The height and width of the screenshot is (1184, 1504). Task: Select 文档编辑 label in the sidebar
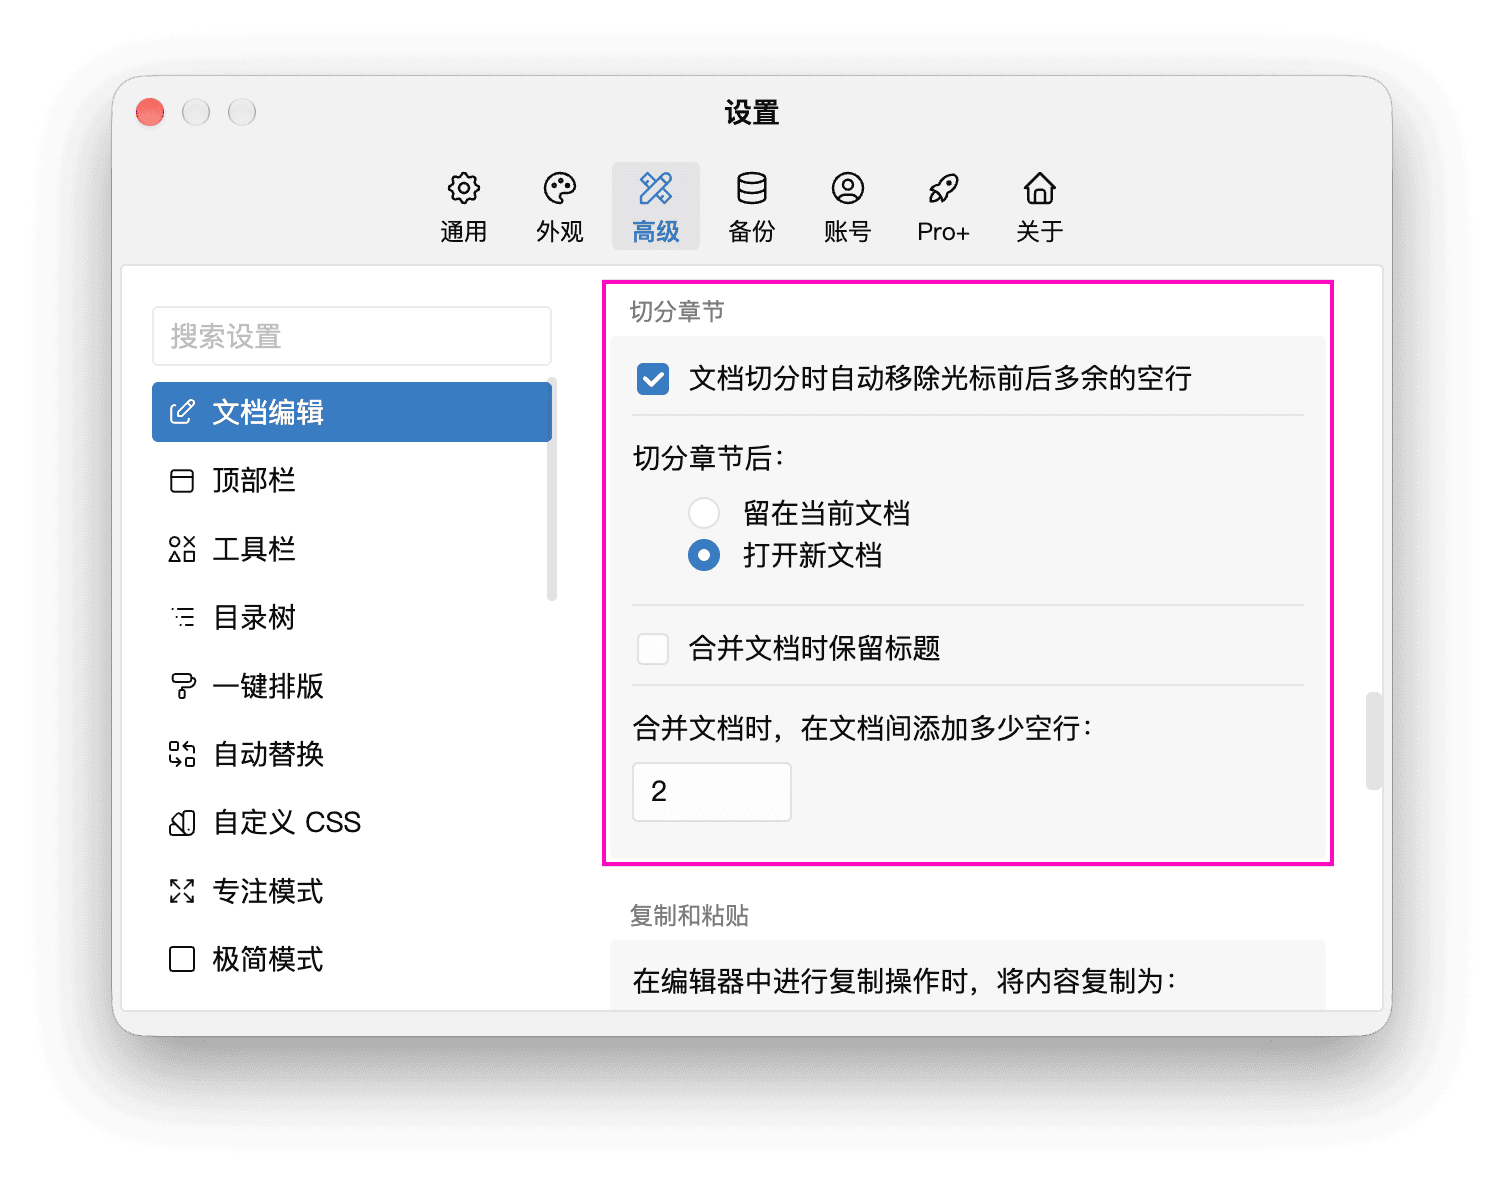click(x=268, y=412)
